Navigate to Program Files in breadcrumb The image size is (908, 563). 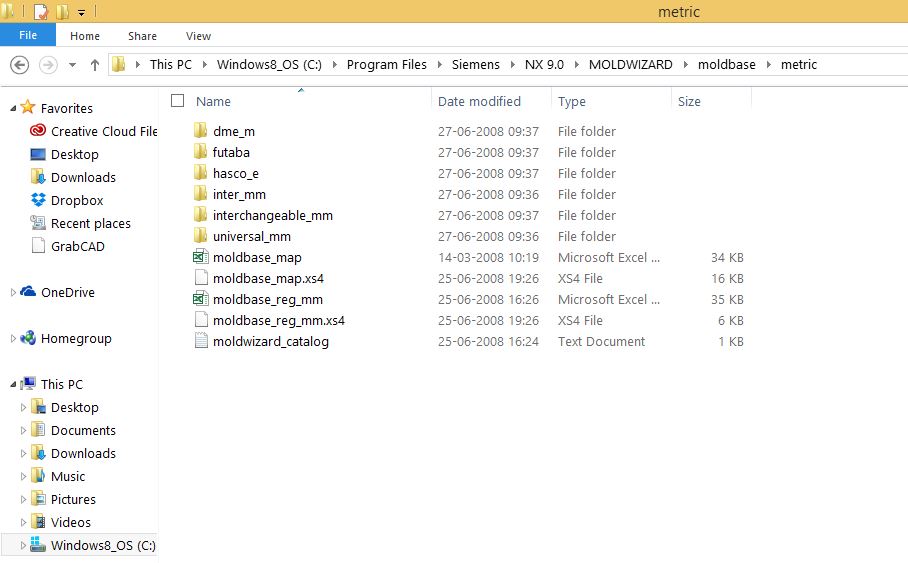386,64
